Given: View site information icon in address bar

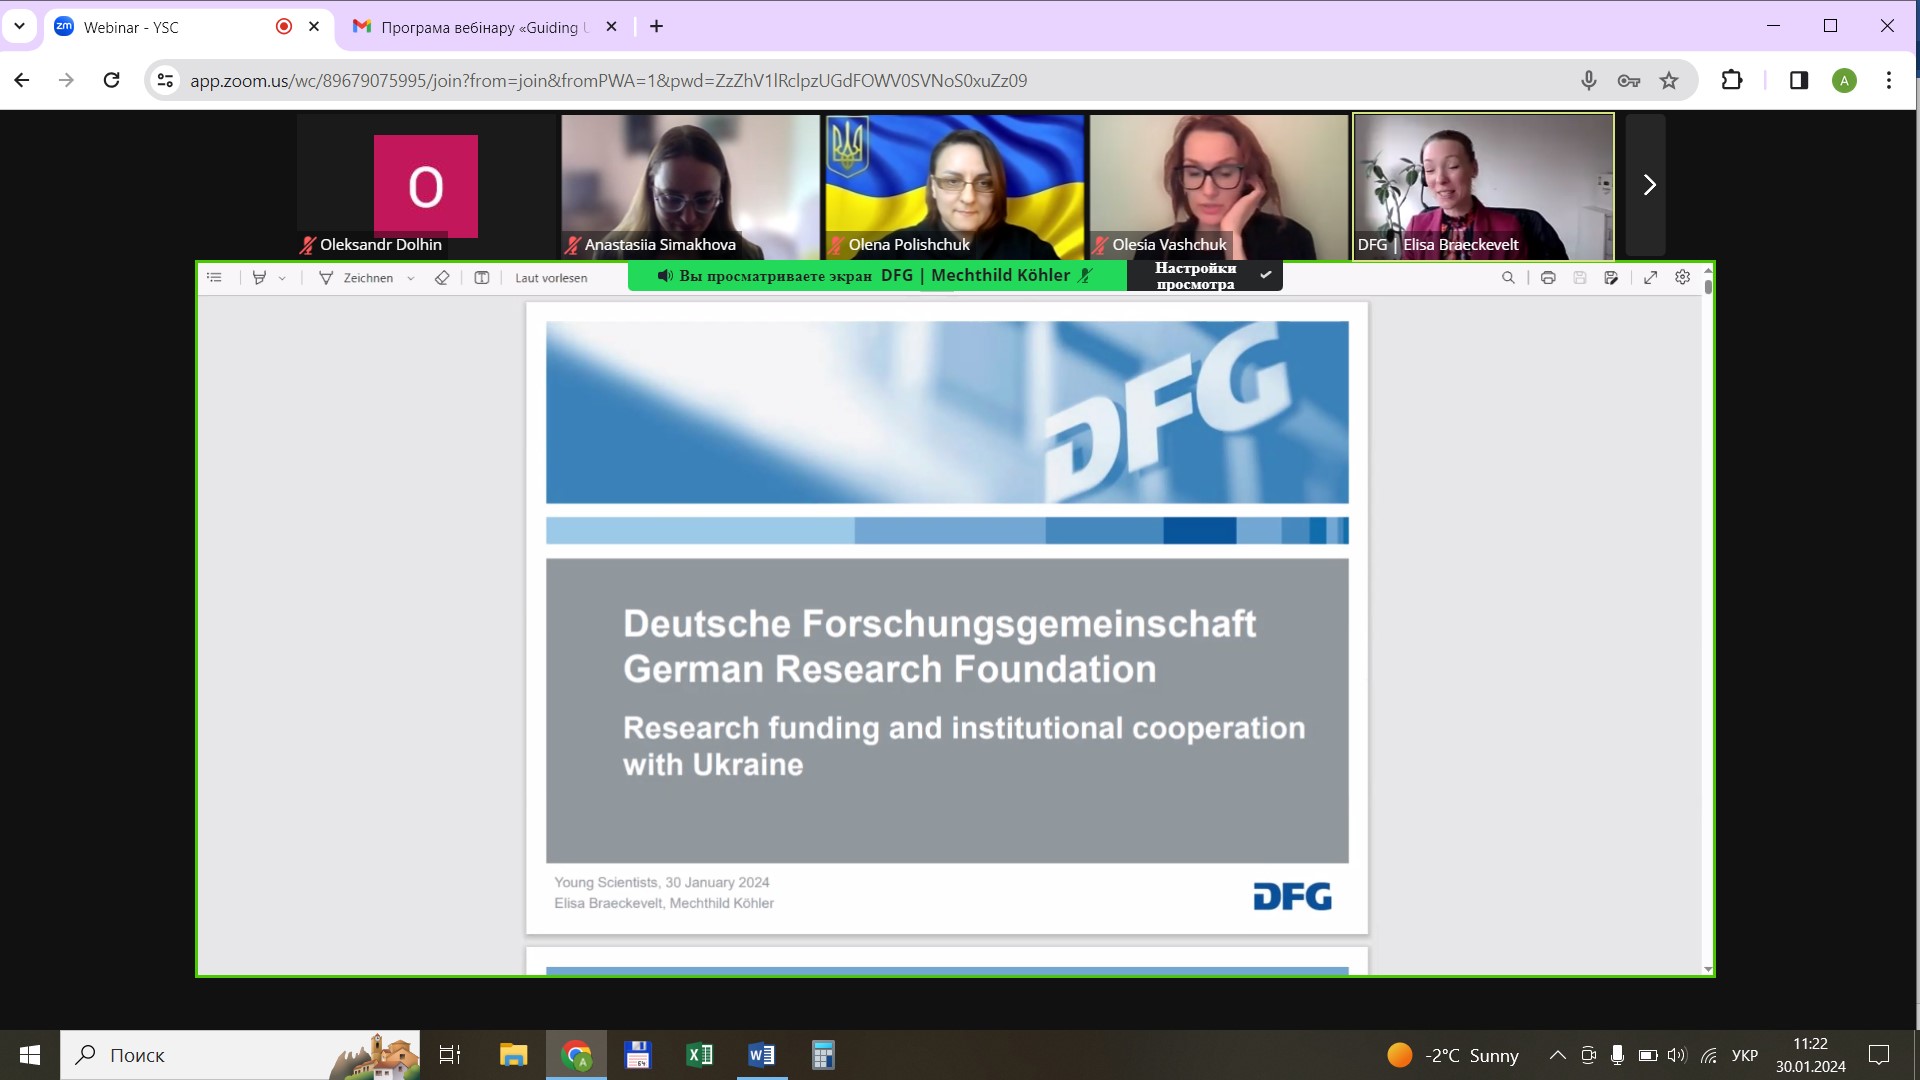Looking at the screenshot, I should pos(166,80).
